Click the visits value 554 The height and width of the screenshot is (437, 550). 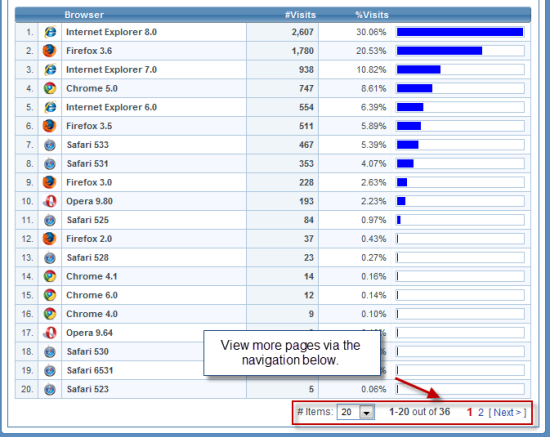[x=306, y=107]
